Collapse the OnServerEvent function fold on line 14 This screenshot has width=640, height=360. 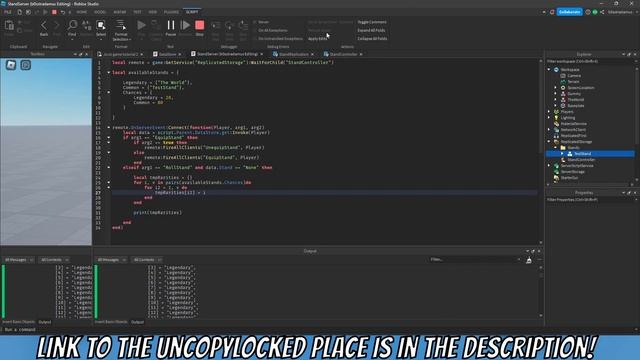[x=109, y=127]
